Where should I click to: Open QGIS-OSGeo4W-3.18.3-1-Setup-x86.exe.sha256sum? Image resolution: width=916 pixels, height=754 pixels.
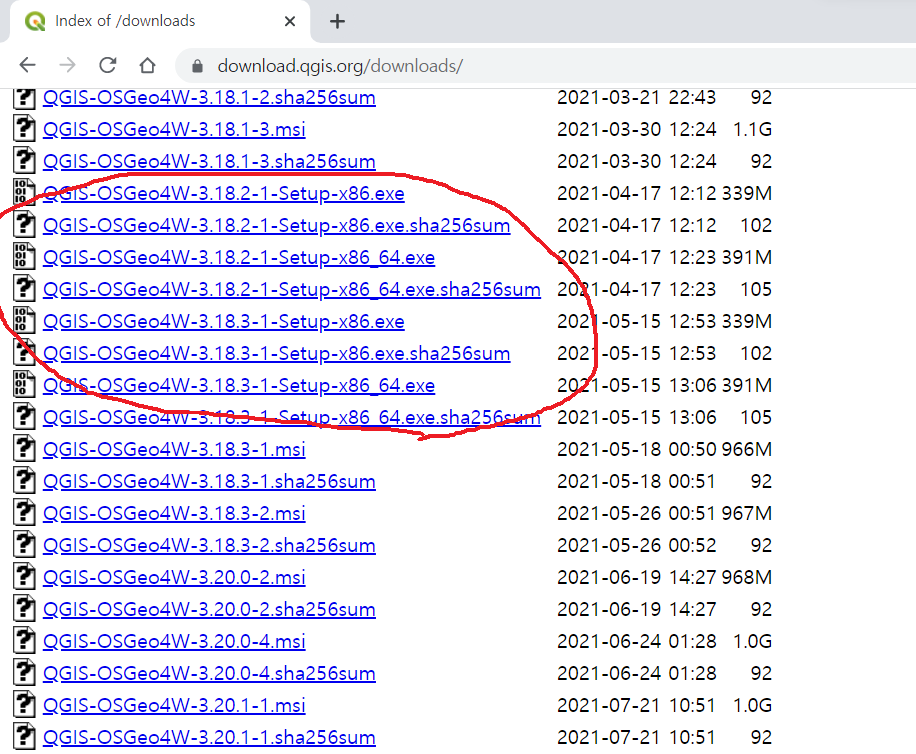pyautogui.click(x=276, y=355)
